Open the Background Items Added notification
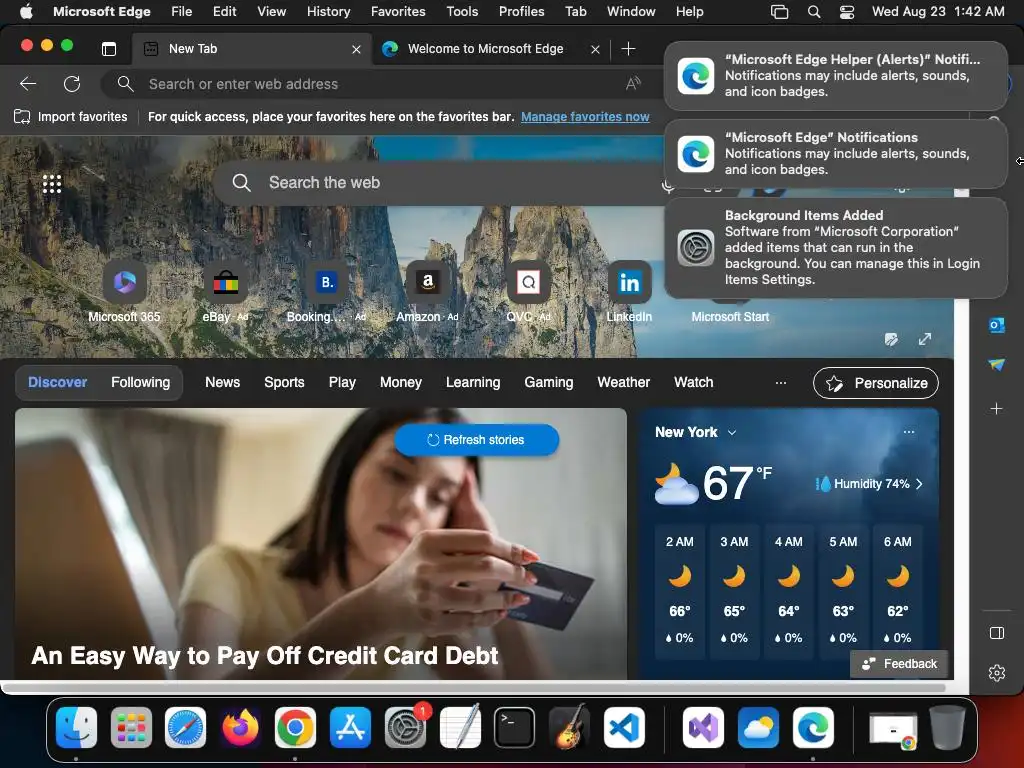The height and width of the screenshot is (768, 1024). [x=835, y=248]
